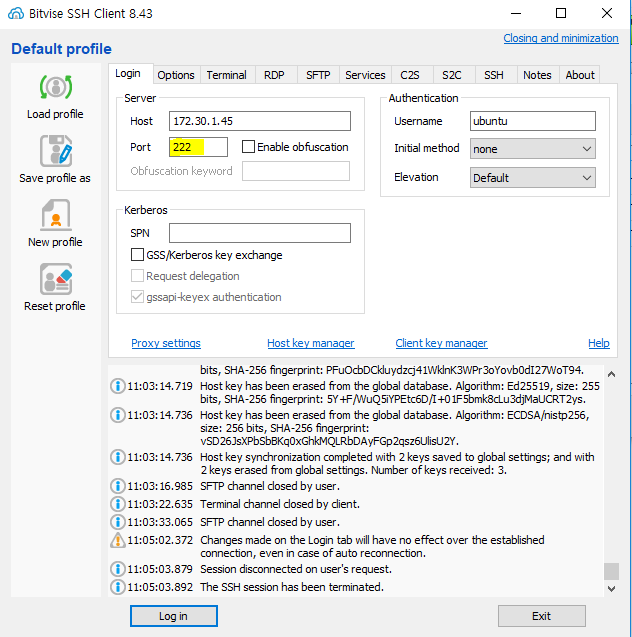
Task: Click the log scrollbar thumb
Action: click(611, 571)
